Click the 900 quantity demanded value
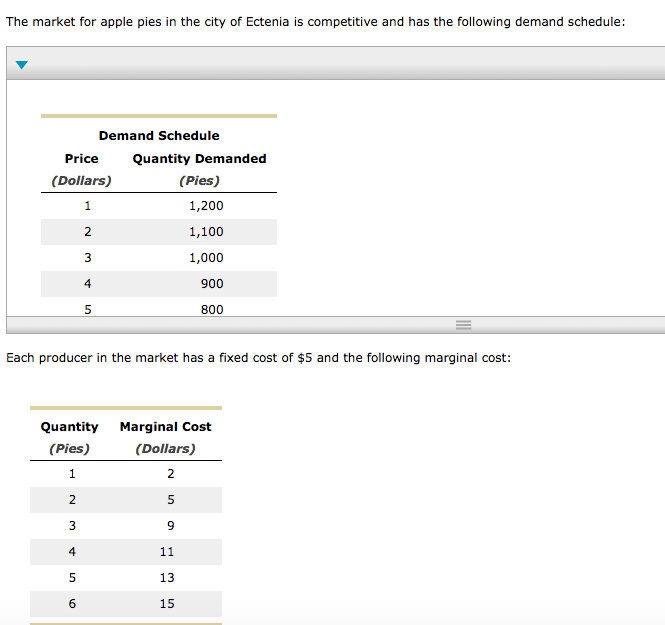The height and width of the screenshot is (625, 665). tap(212, 283)
